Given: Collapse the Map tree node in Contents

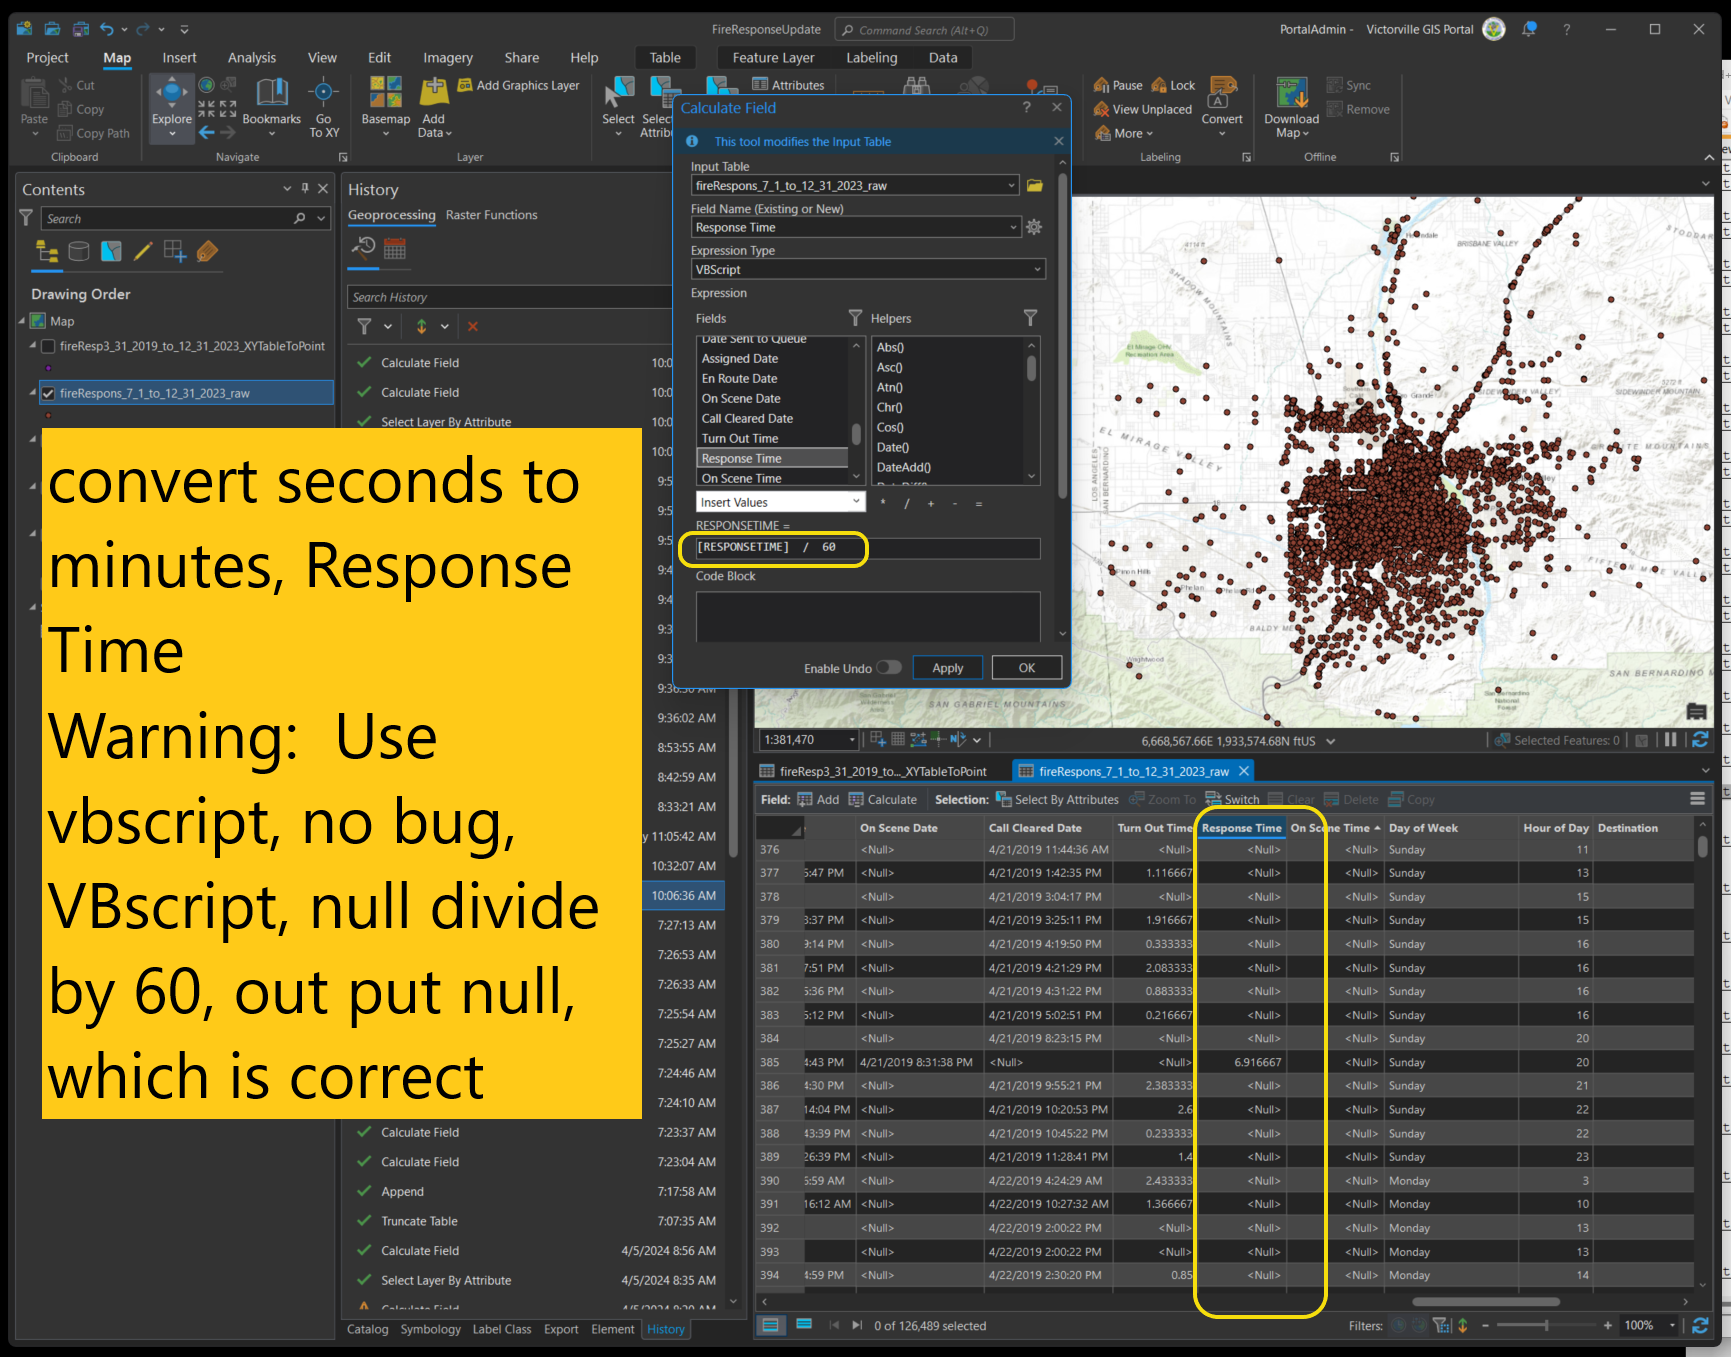Looking at the screenshot, I should tap(22, 321).
